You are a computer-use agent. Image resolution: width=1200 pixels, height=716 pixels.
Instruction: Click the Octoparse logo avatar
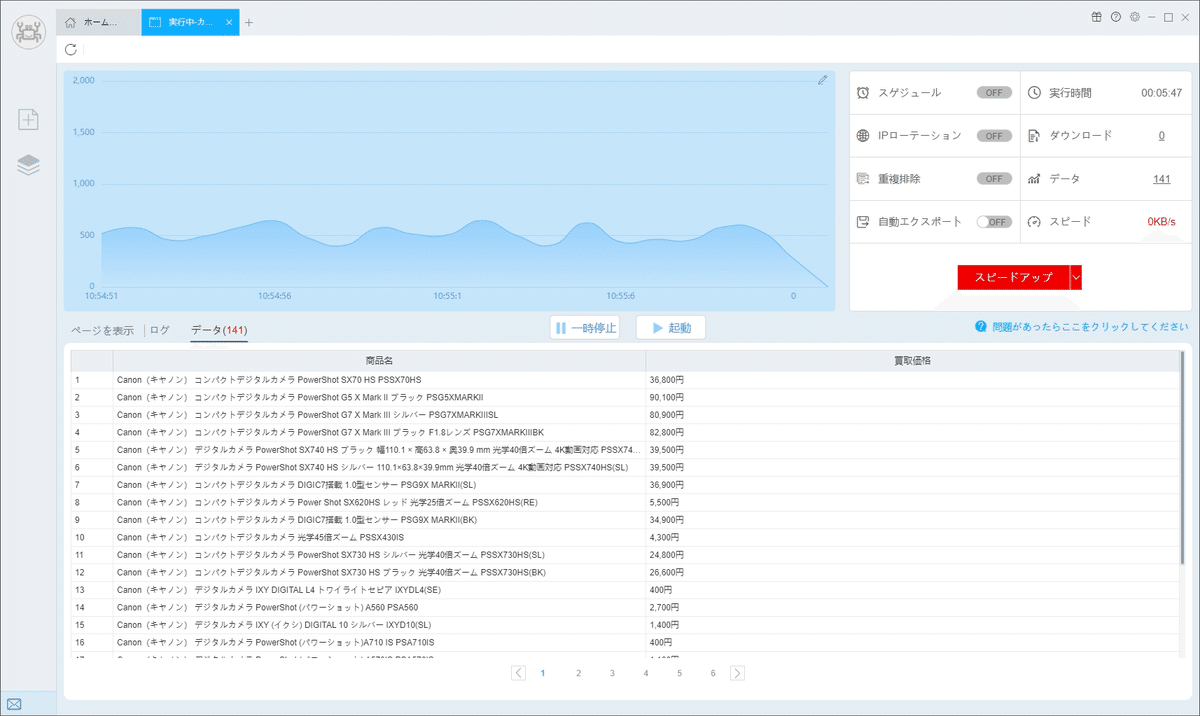28,30
